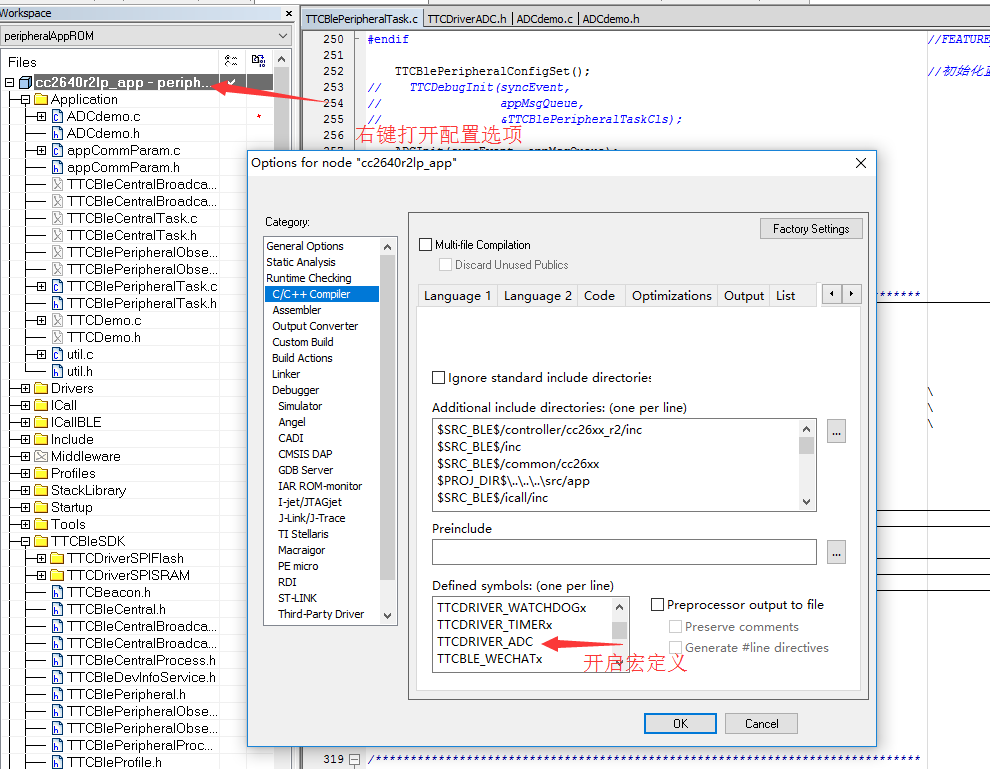Click the TTCDemo.h excluded file icon

57,338
